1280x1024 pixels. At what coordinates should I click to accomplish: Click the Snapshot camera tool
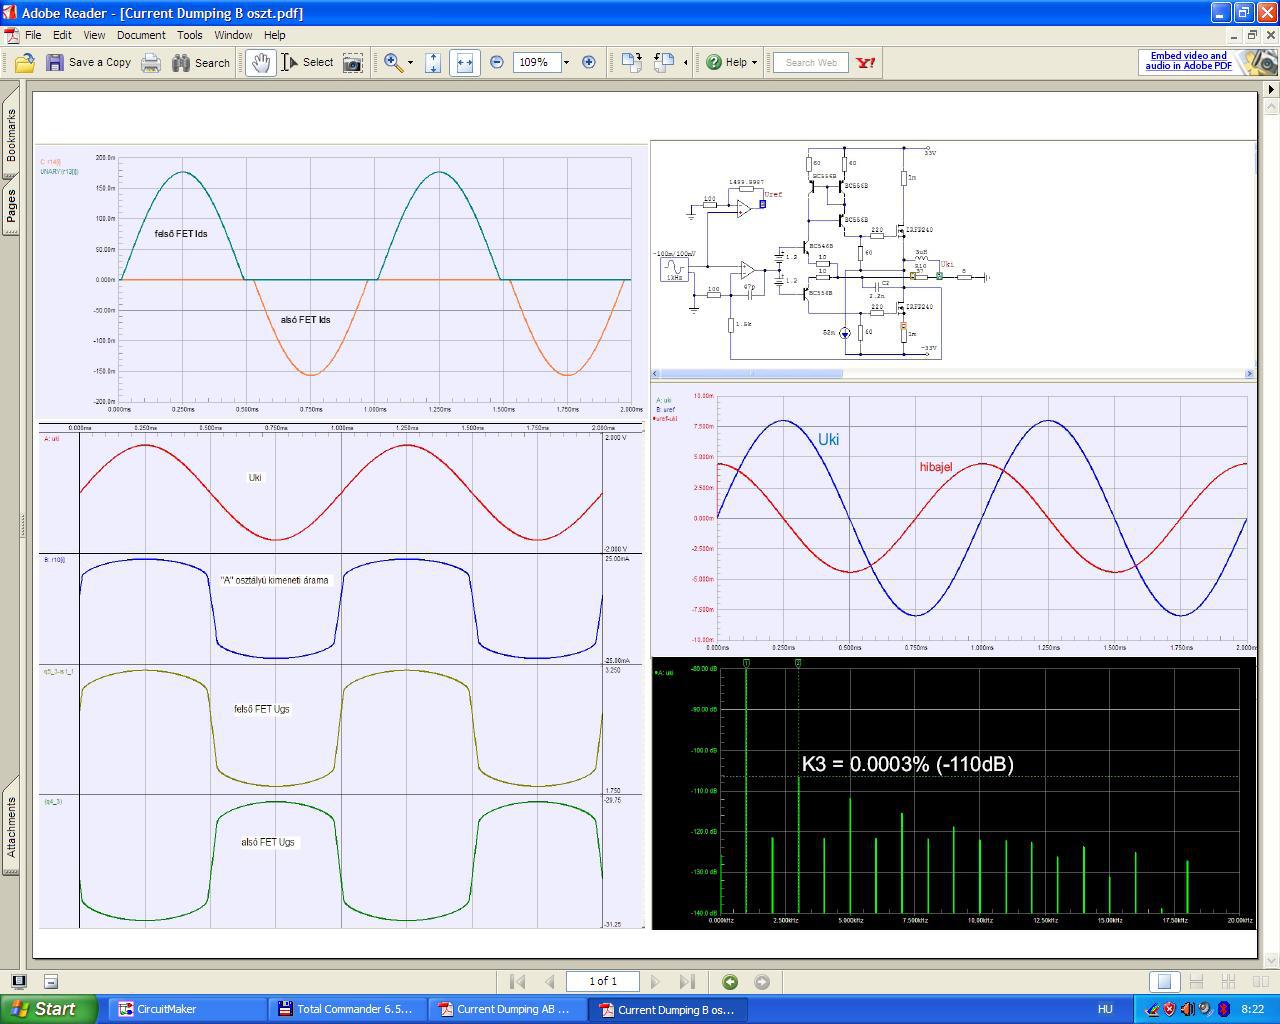click(x=353, y=63)
